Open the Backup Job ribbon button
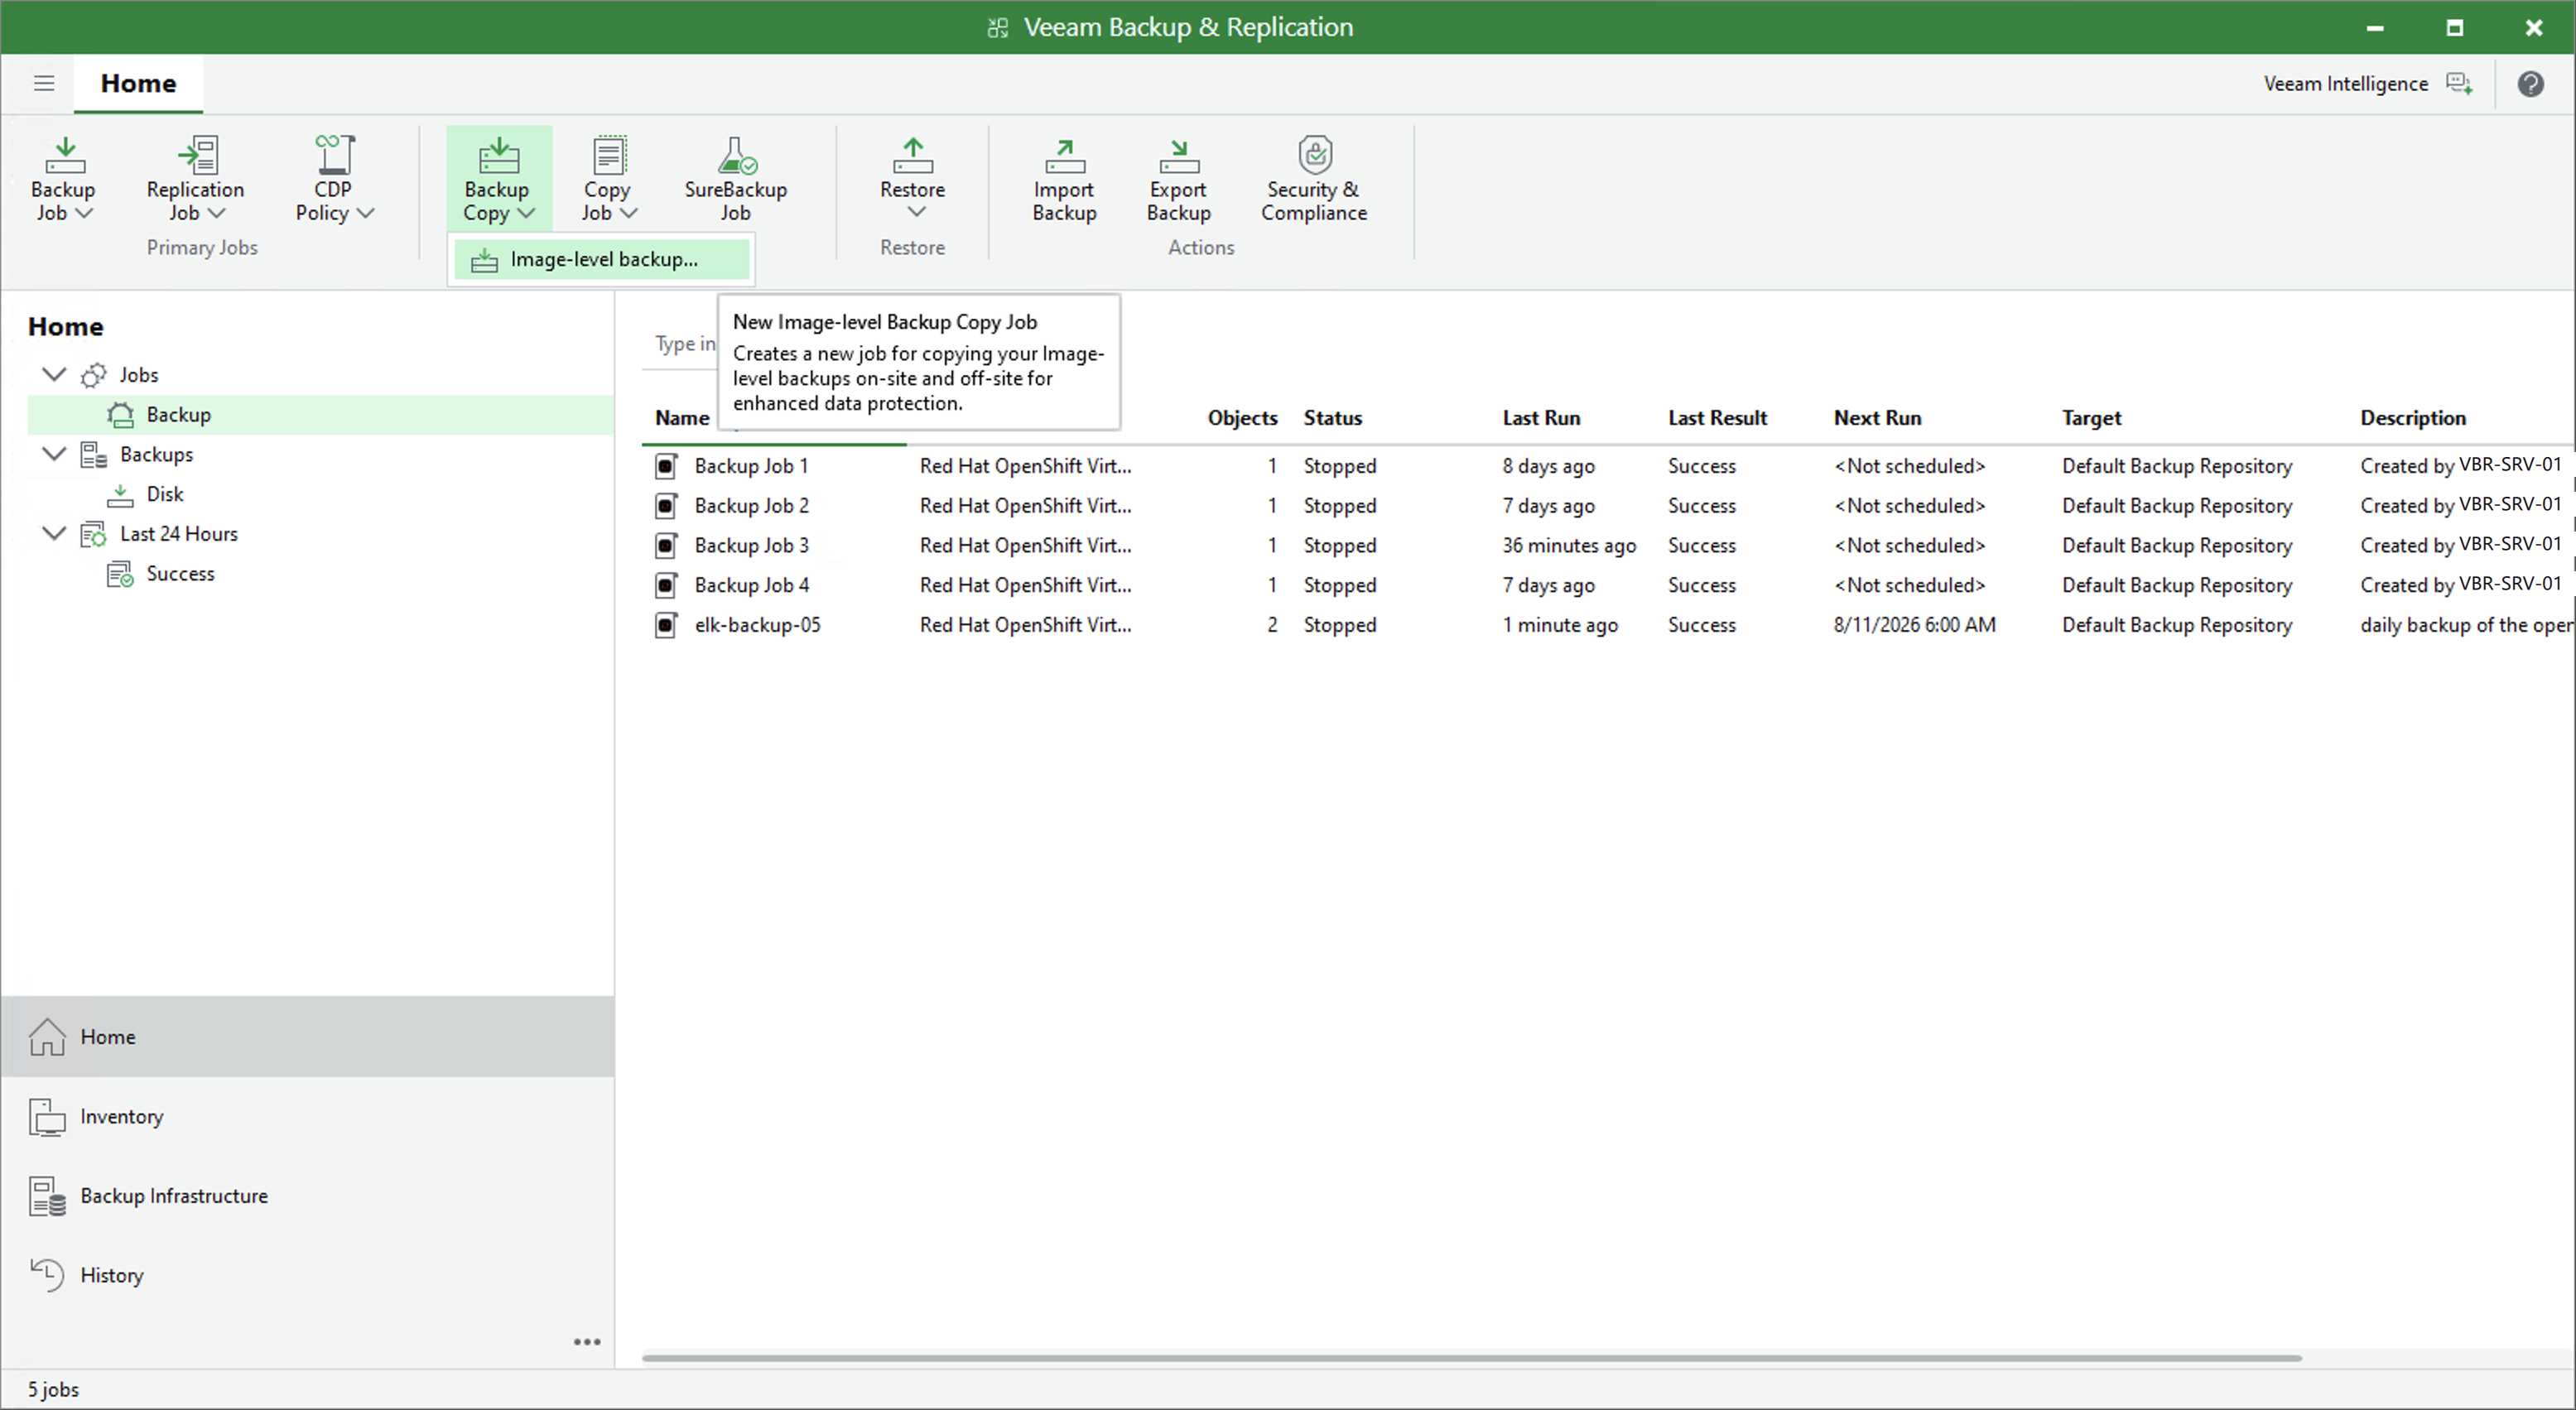The width and height of the screenshot is (2576, 1410). pyautogui.click(x=63, y=178)
